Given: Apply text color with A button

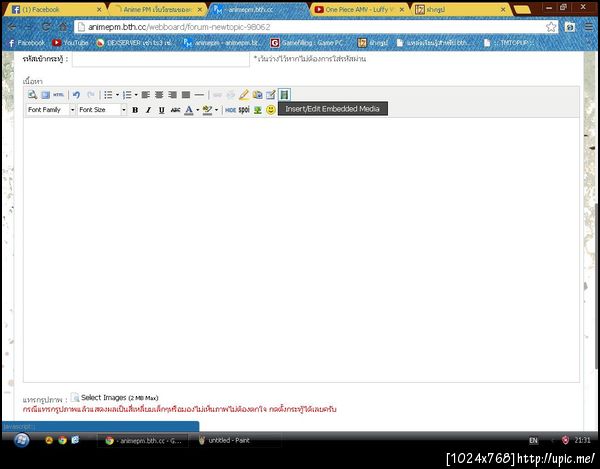Looking at the screenshot, I should click(x=189, y=110).
